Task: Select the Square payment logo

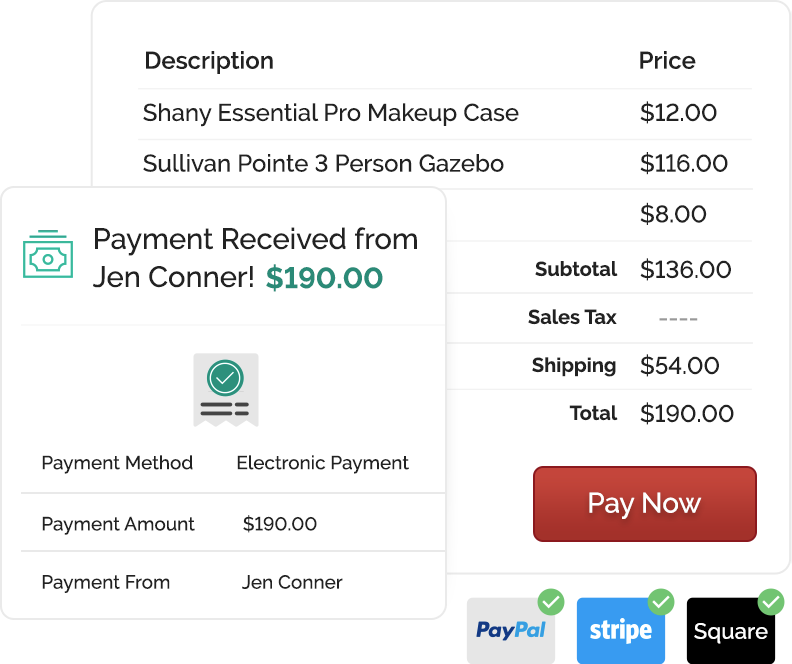Action: 730,630
